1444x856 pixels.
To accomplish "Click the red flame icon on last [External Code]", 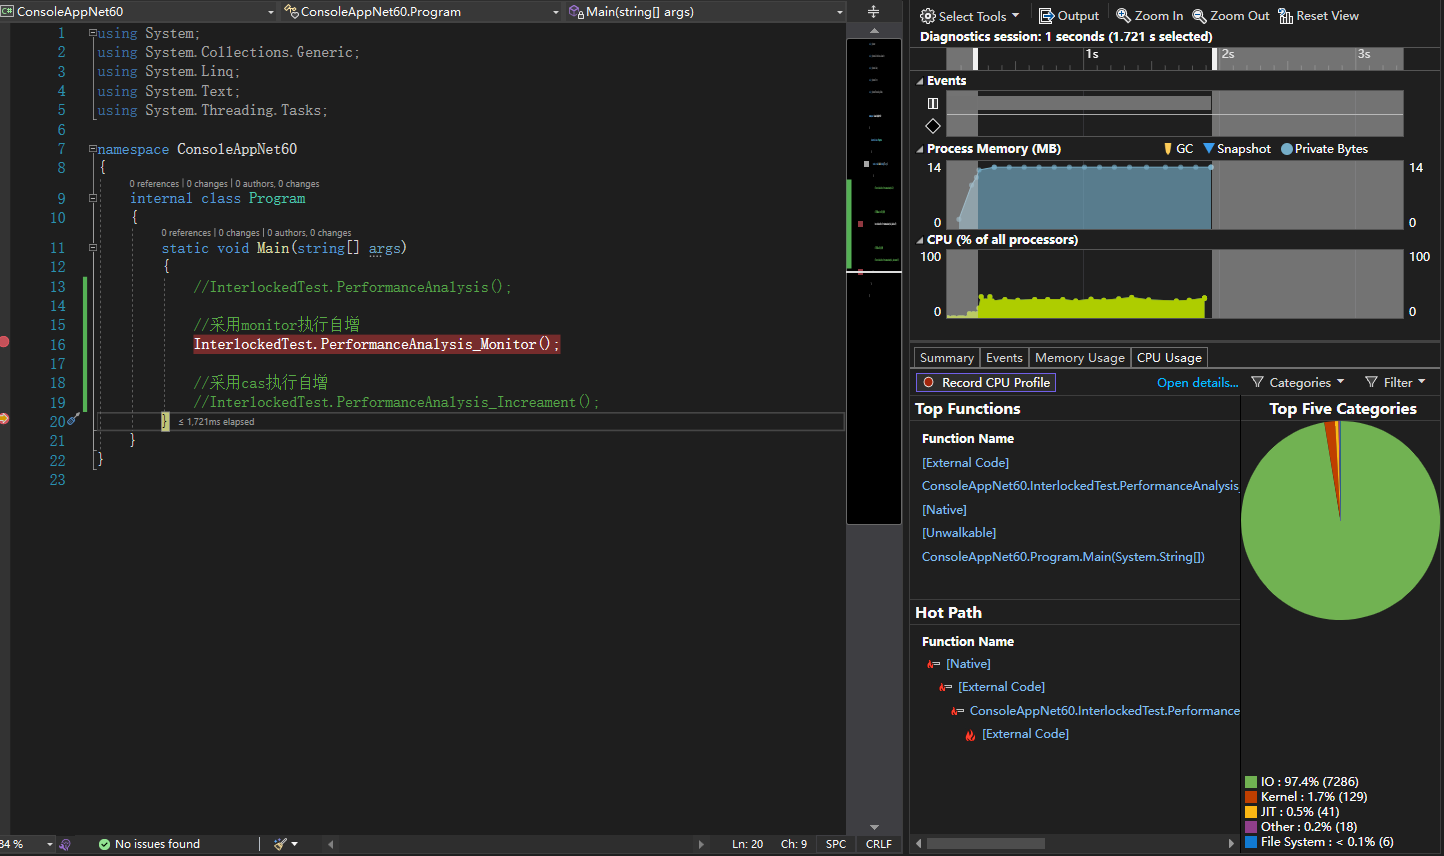I will [970, 735].
